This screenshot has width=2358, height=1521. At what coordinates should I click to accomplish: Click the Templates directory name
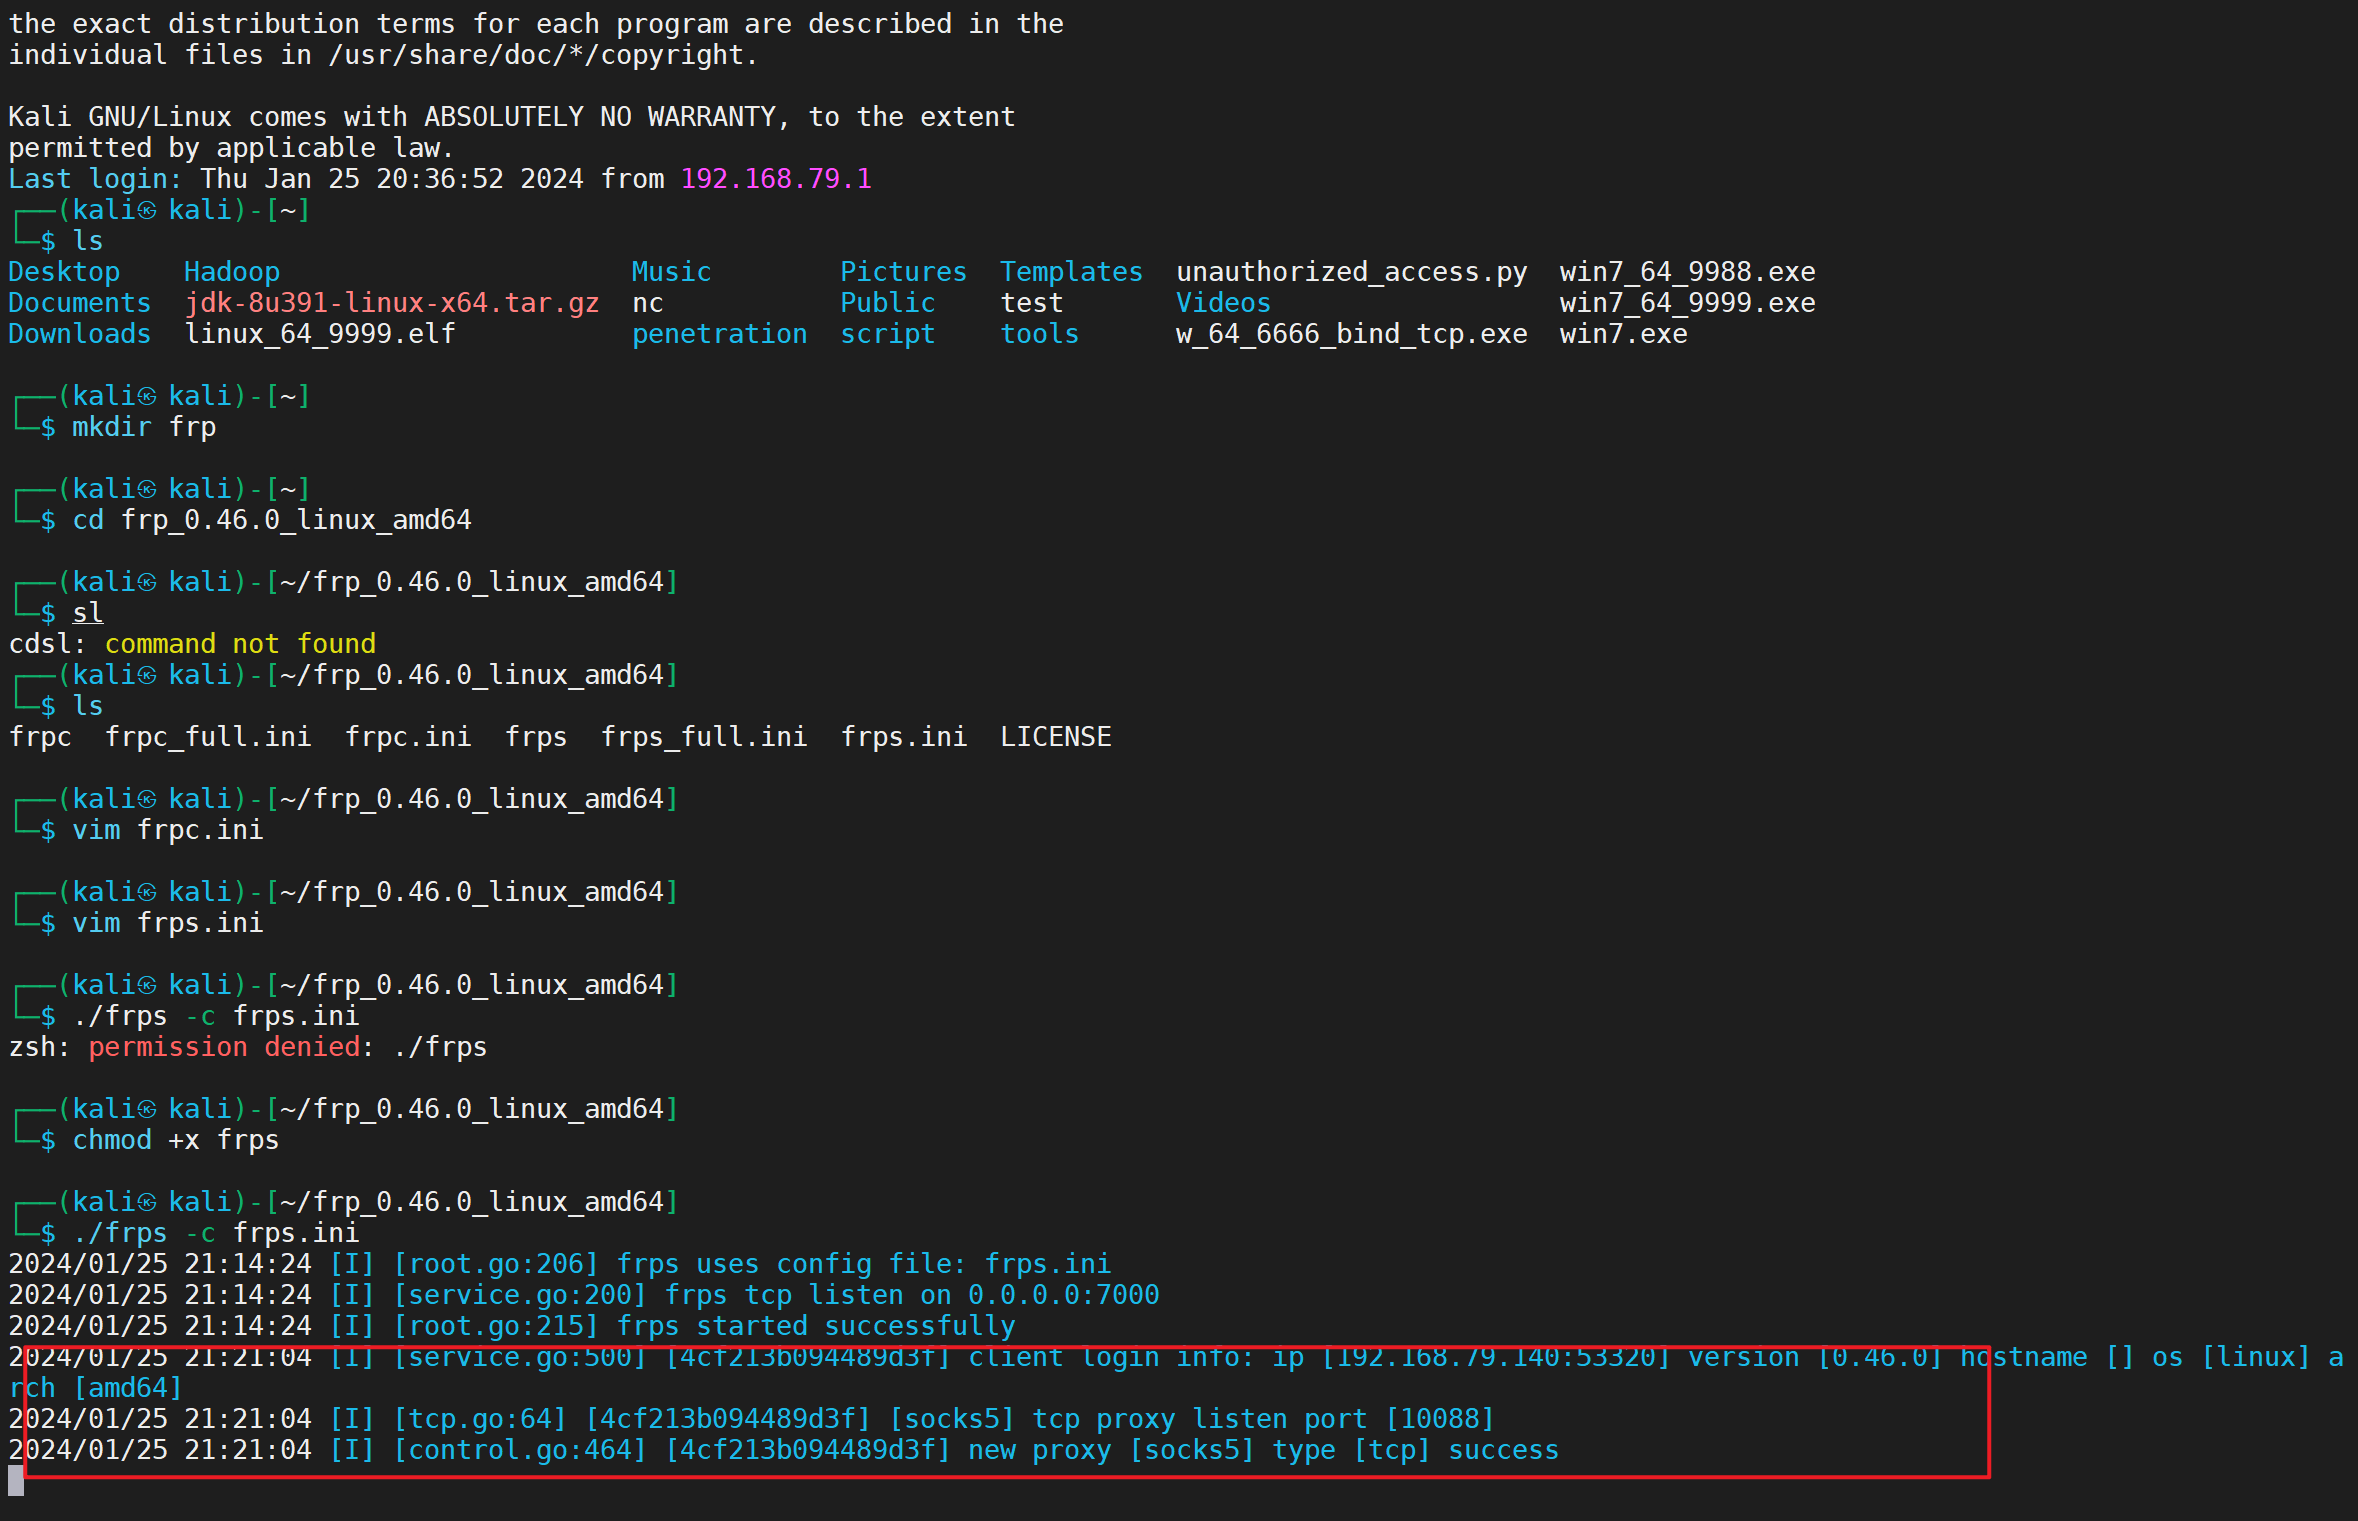click(1071, 272)
